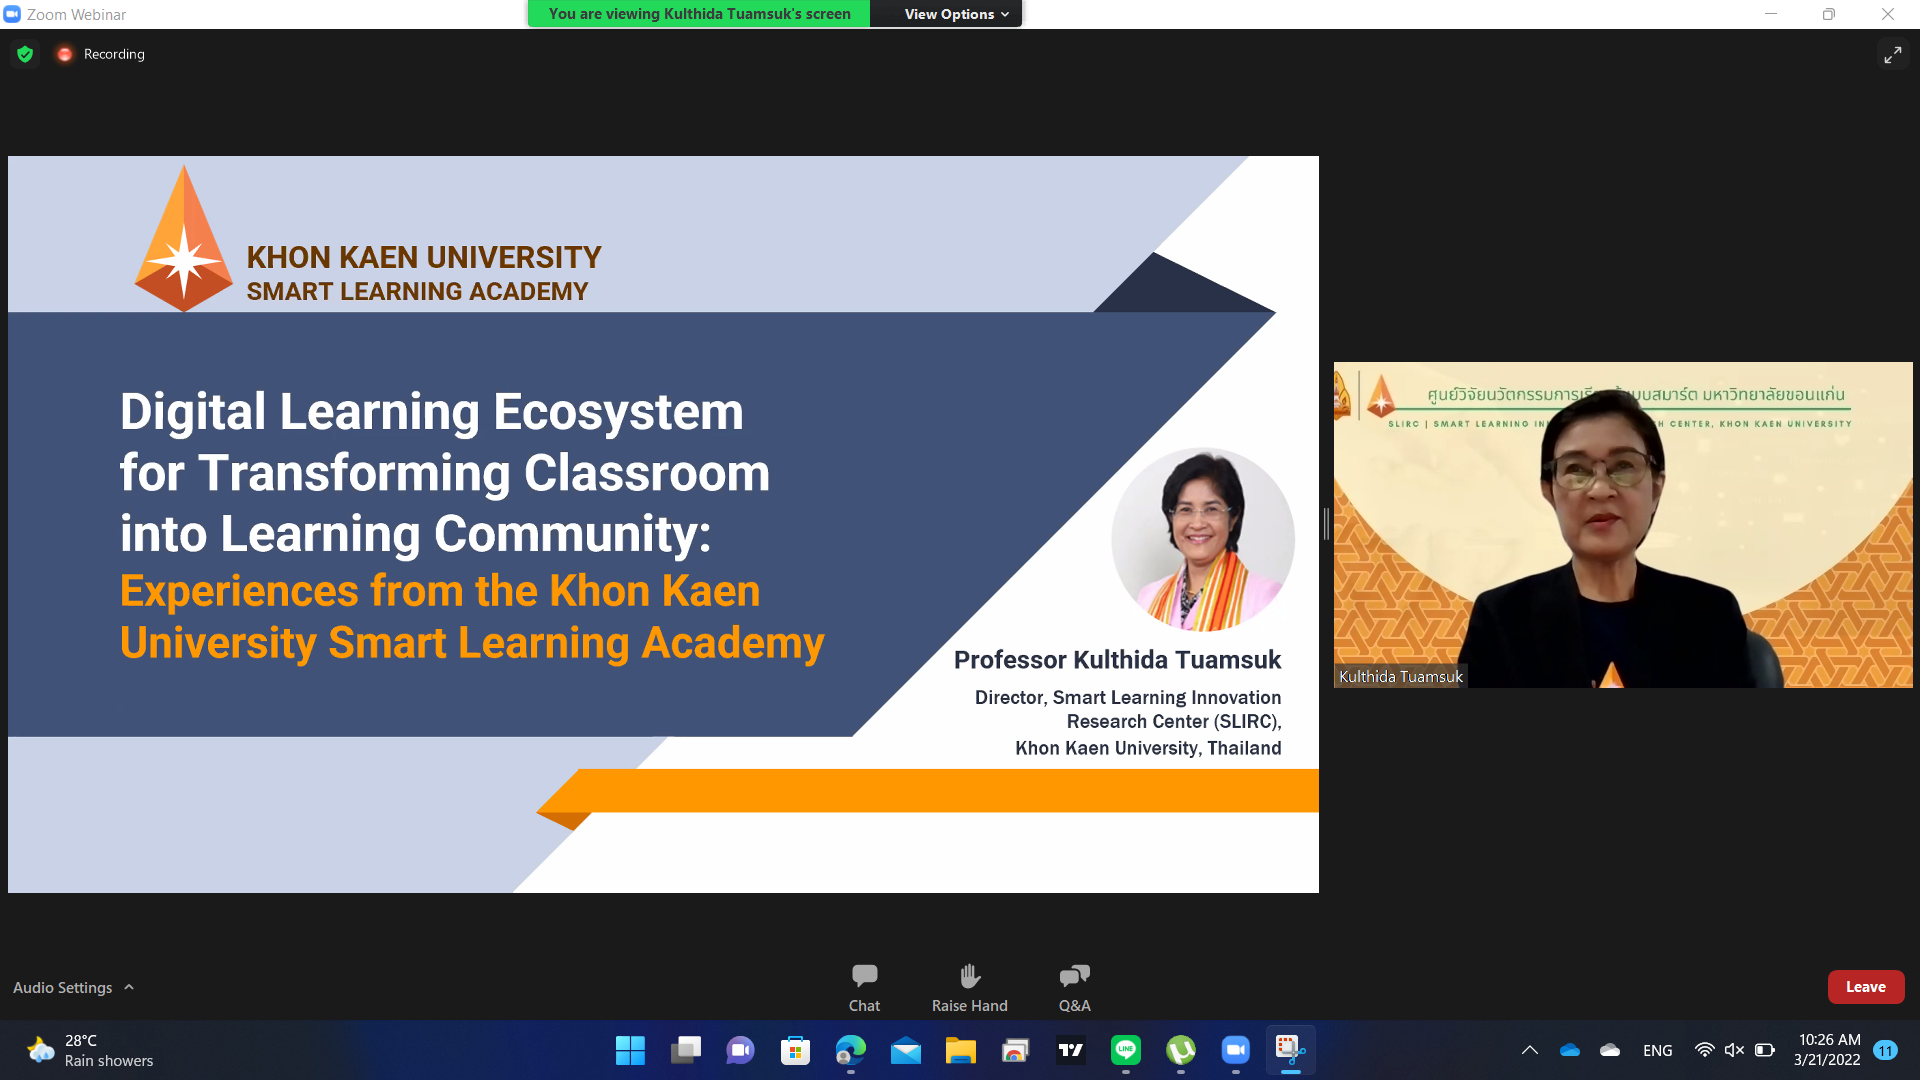The width and height of the screenshot is (1920, 1080).
Task: Click the green encryption shield icon
Action: pos(25,54)
